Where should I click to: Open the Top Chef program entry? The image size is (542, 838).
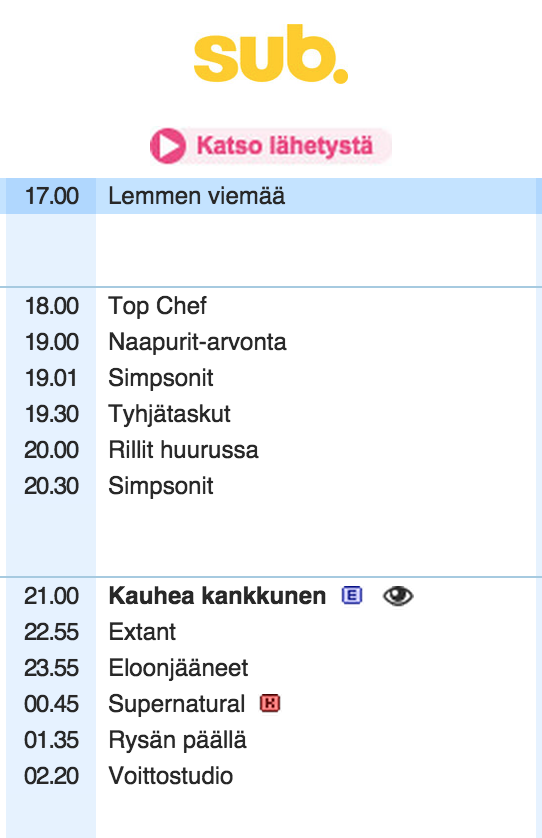[157, 306]
